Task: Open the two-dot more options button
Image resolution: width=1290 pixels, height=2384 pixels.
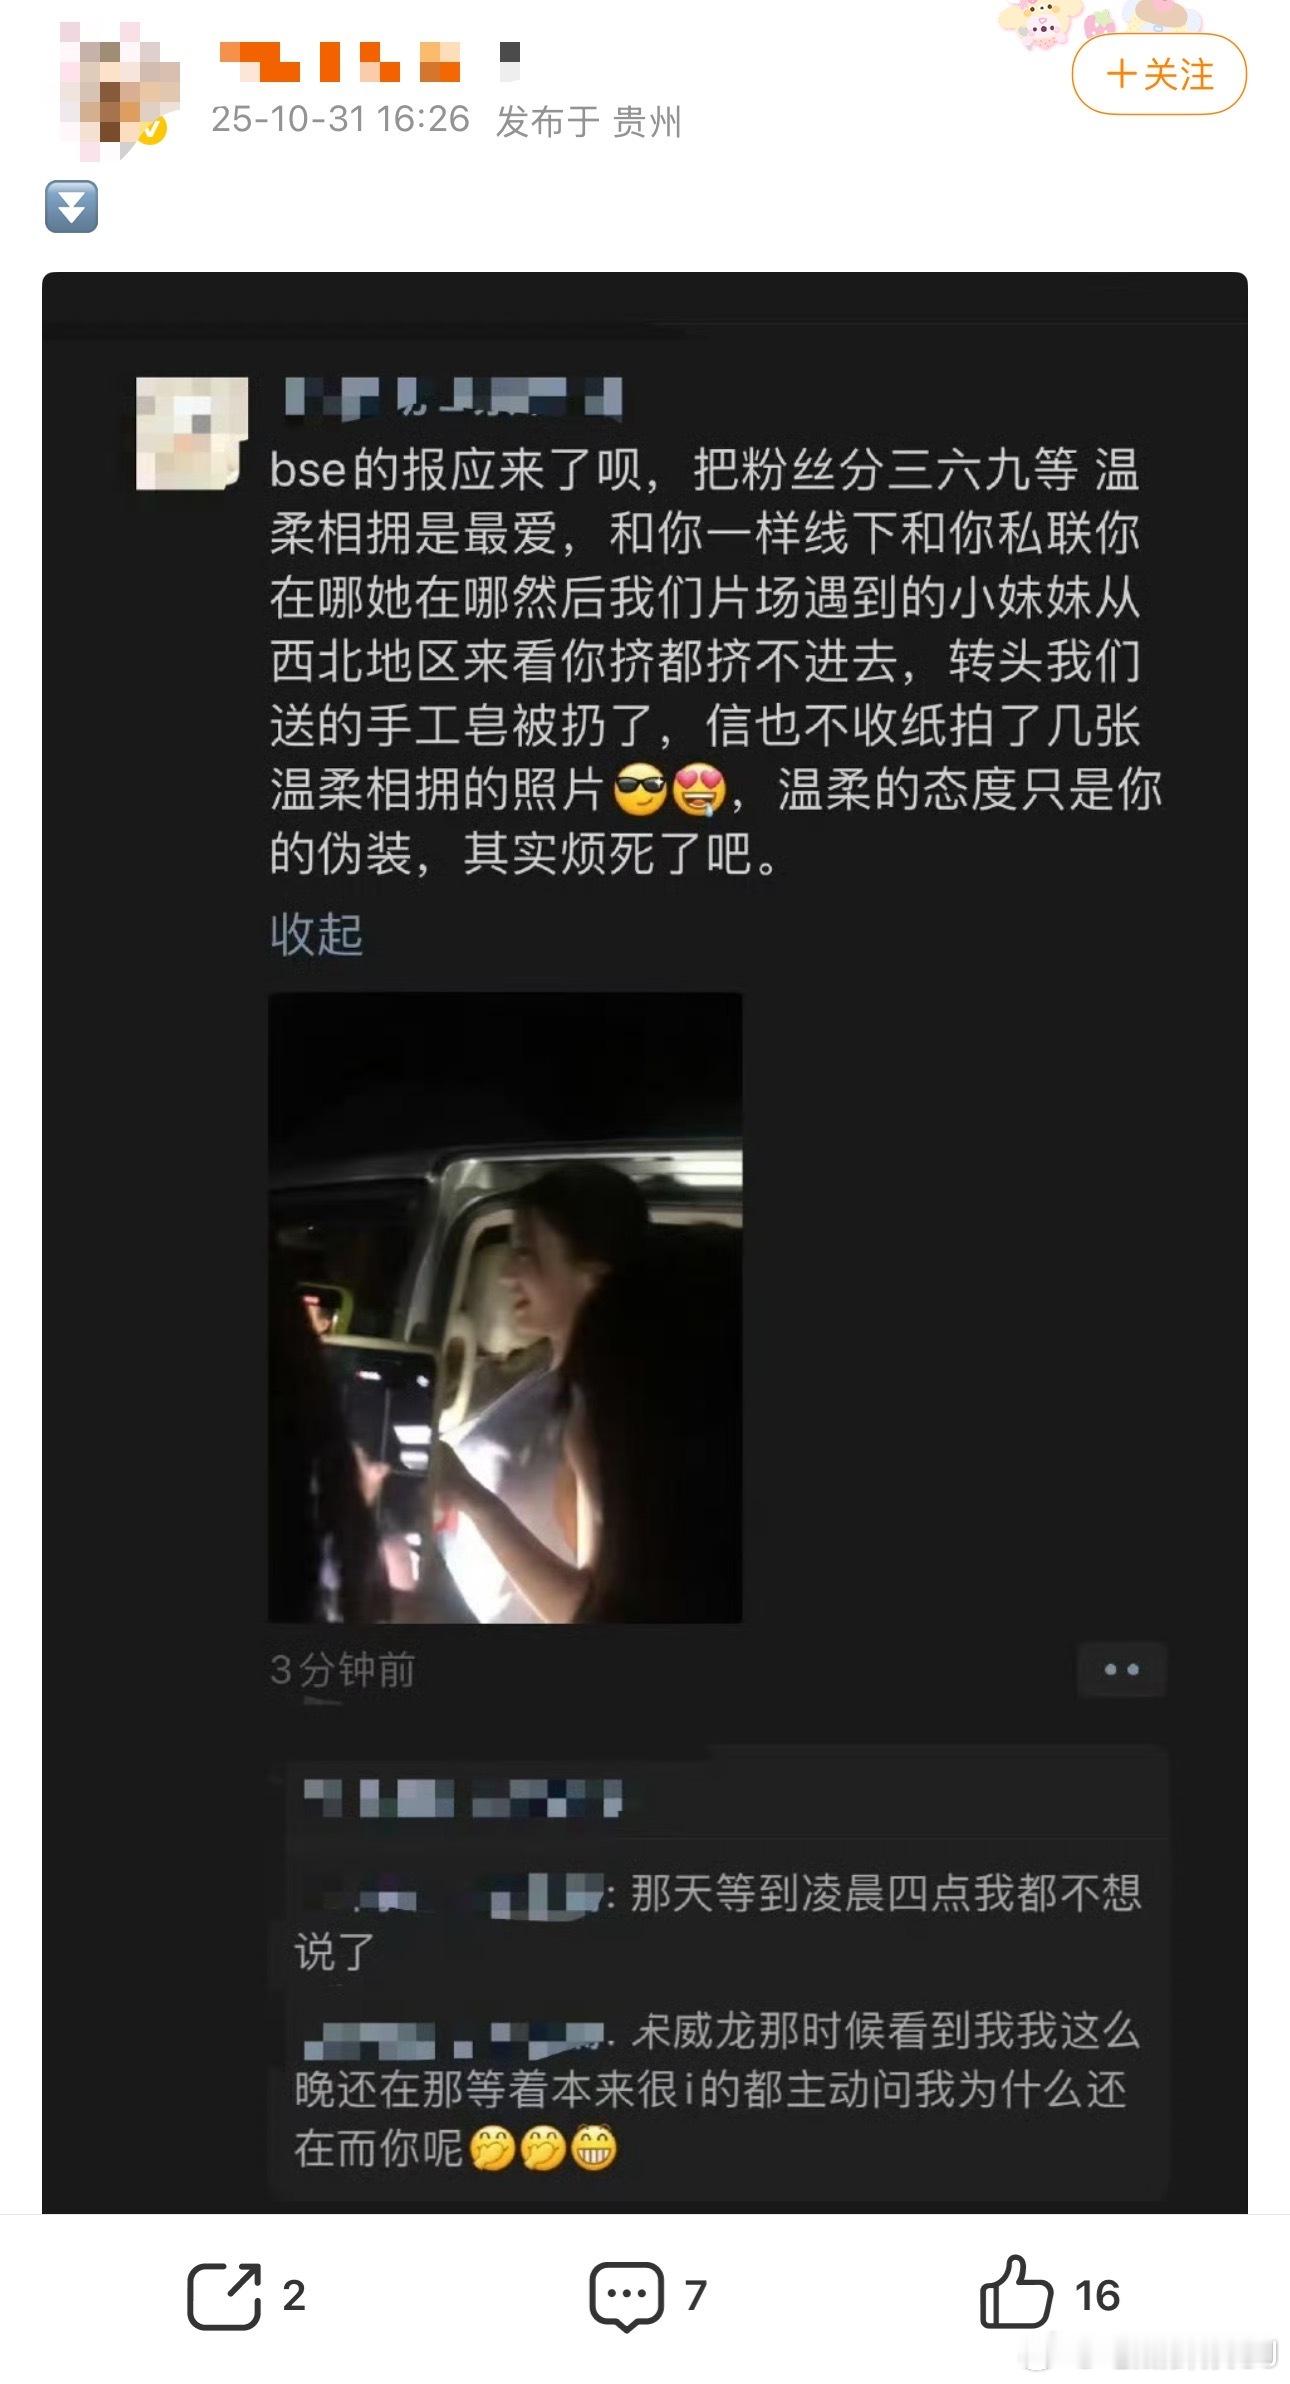Action: tap(1121, 1669)
